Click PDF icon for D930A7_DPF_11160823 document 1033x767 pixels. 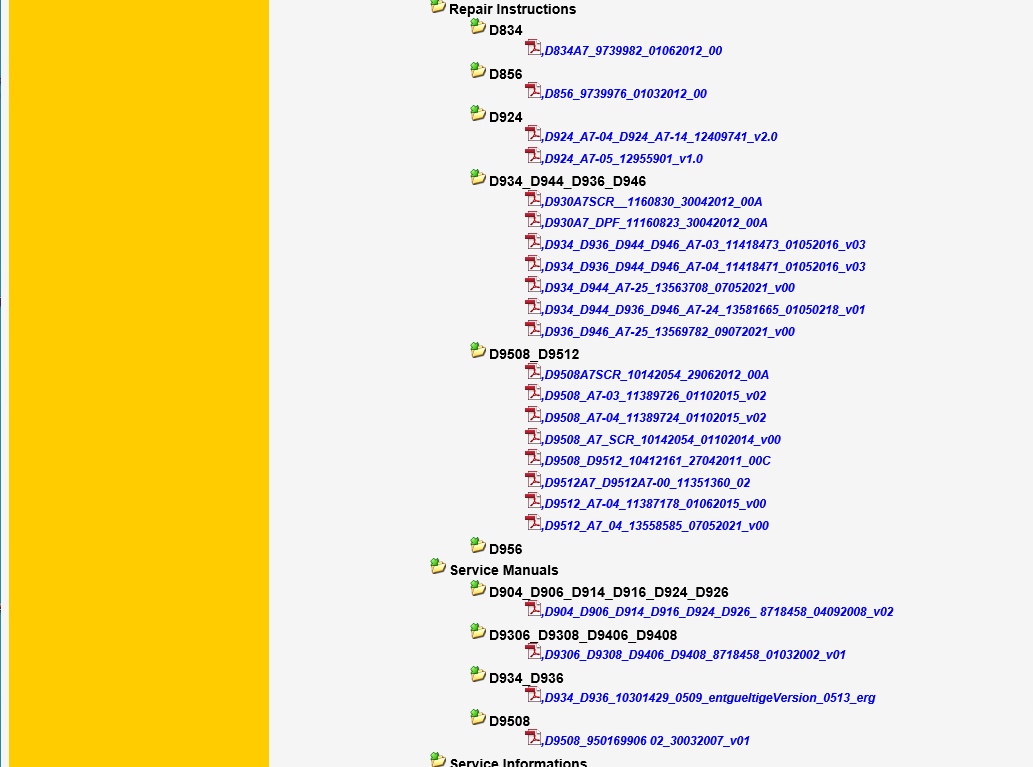pos(533,221)
